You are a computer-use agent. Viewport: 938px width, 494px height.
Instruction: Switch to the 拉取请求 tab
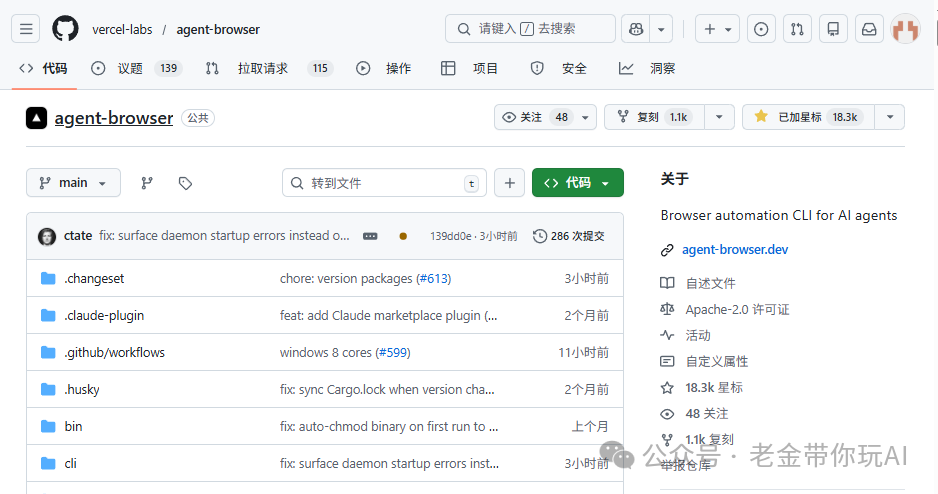[x=262, y=68]
